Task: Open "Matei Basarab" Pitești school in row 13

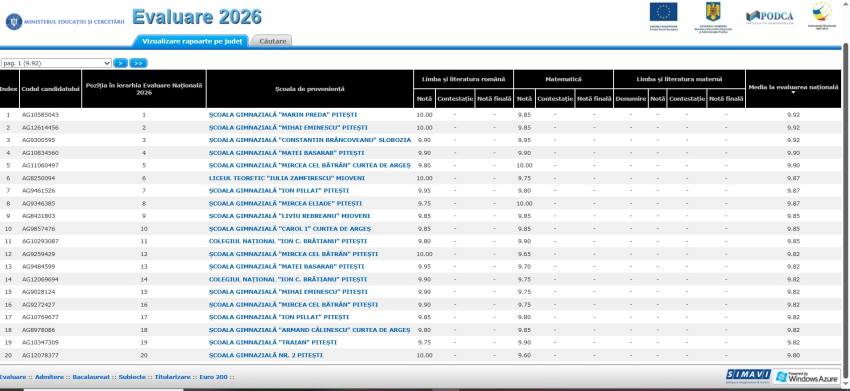Action: click(286, 267)
